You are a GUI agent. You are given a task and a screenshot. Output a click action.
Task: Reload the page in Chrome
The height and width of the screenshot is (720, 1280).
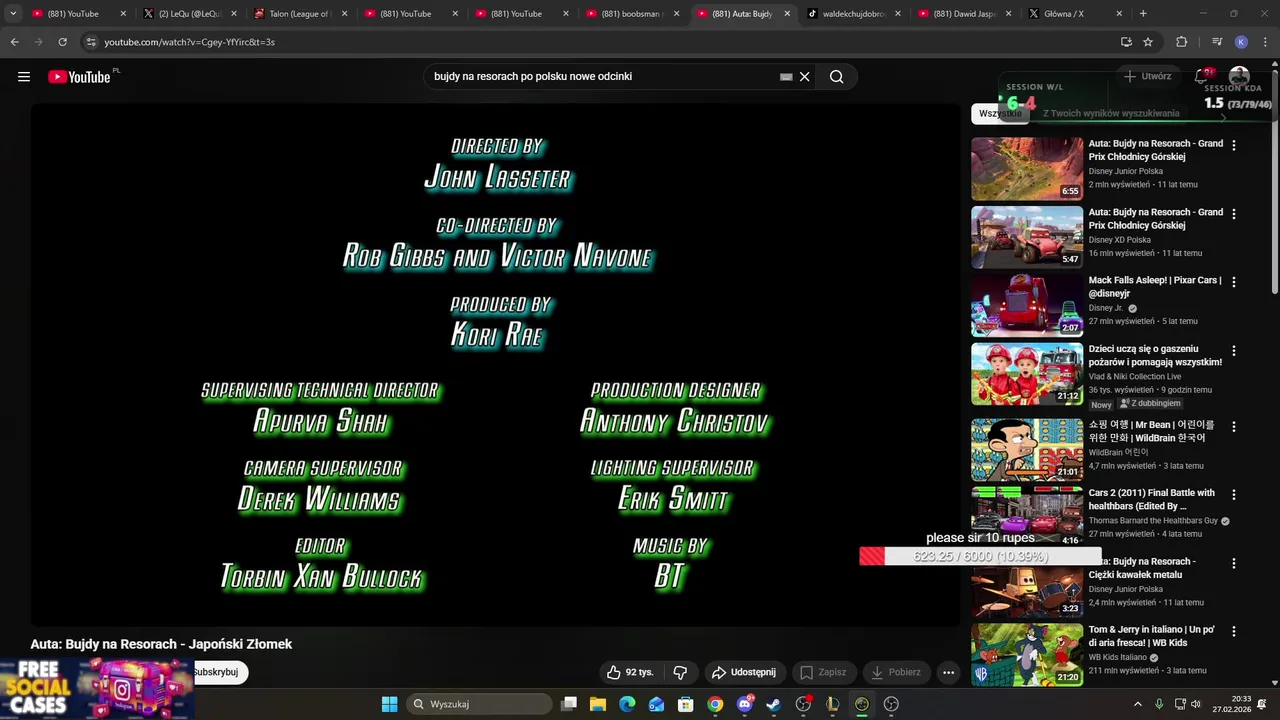coord(62,42)
